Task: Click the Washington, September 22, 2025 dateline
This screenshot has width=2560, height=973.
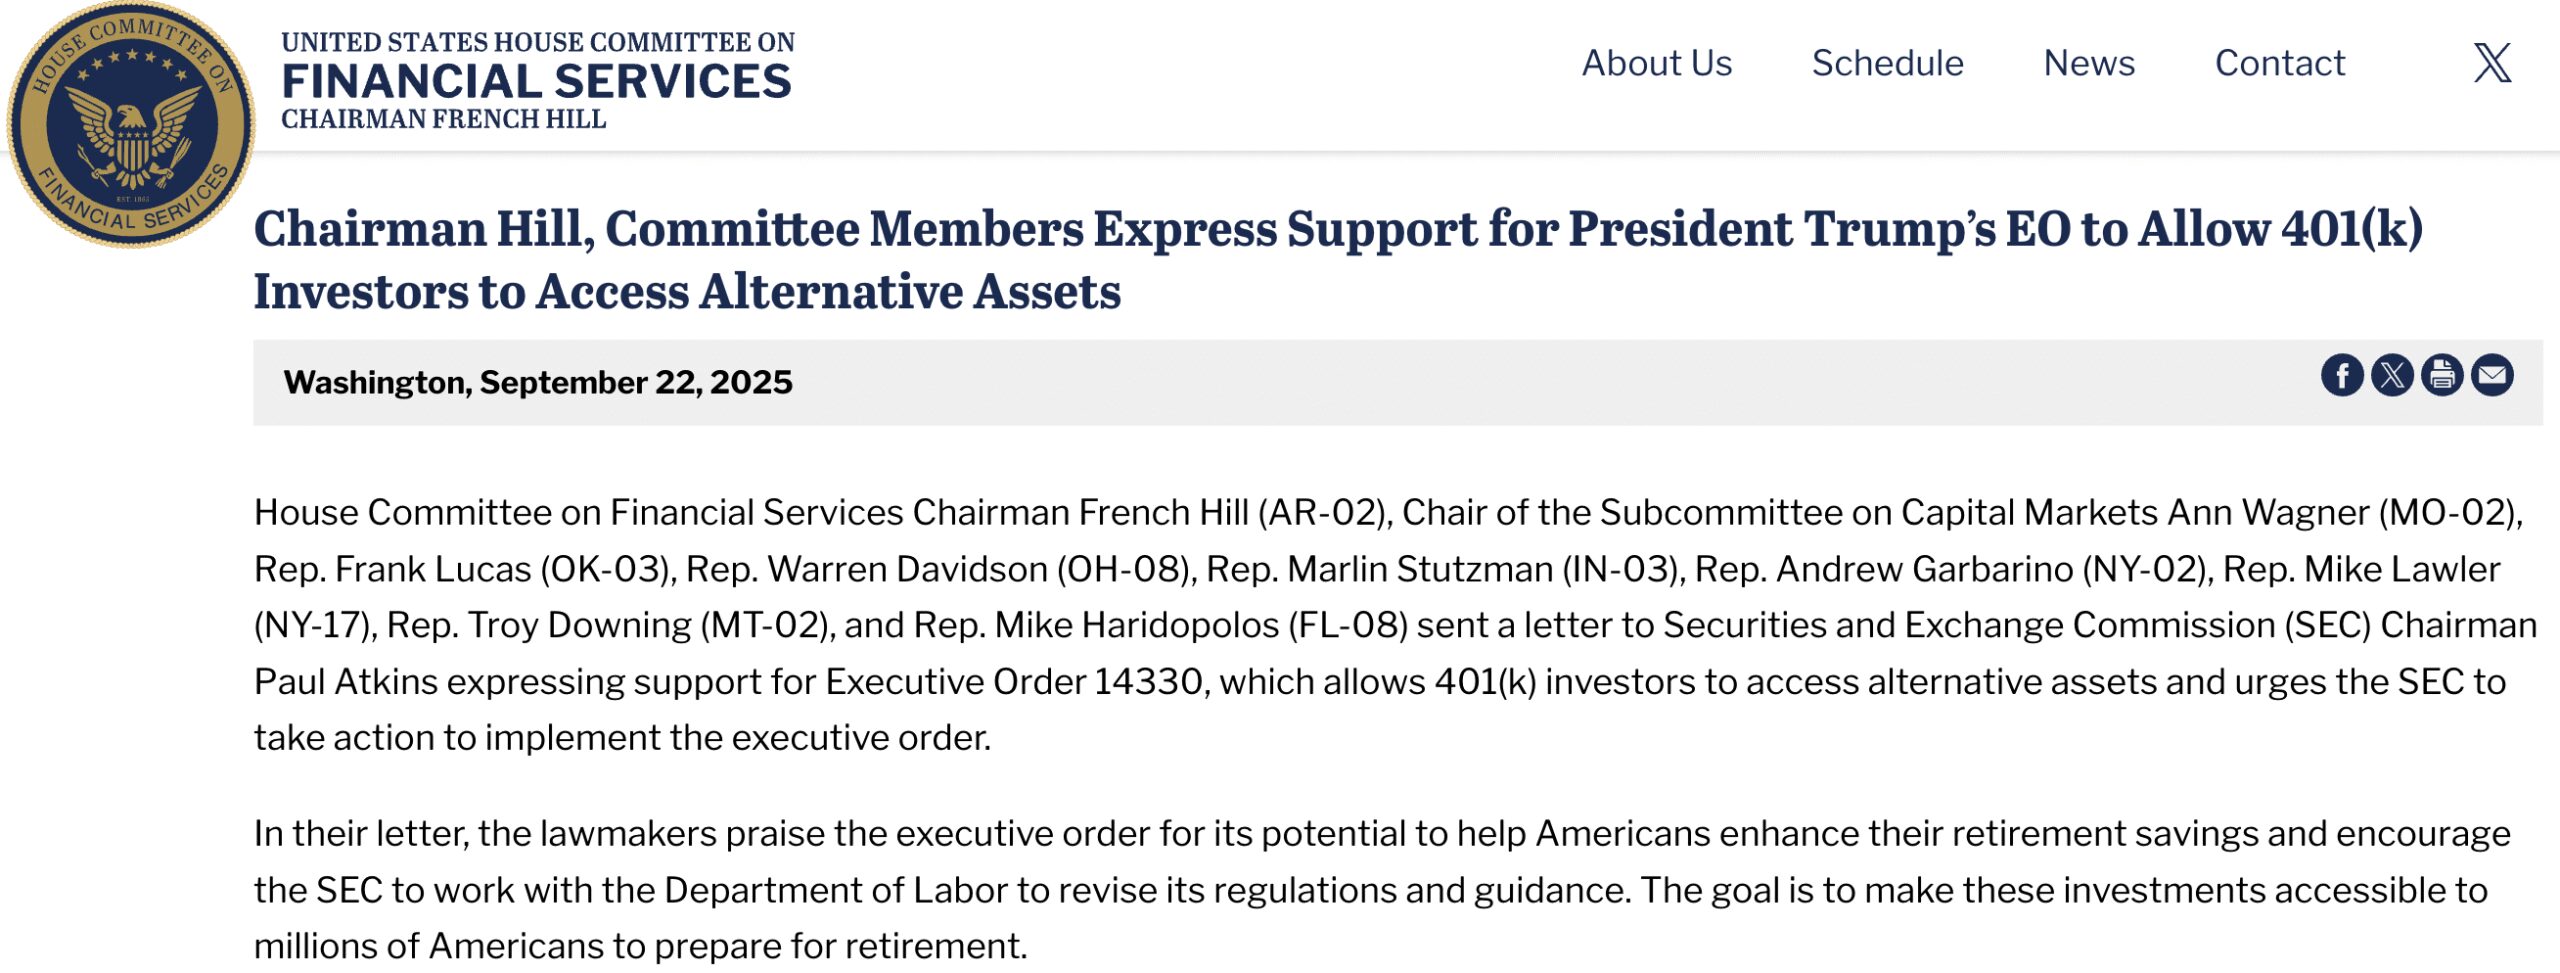Action: (537, 382)
